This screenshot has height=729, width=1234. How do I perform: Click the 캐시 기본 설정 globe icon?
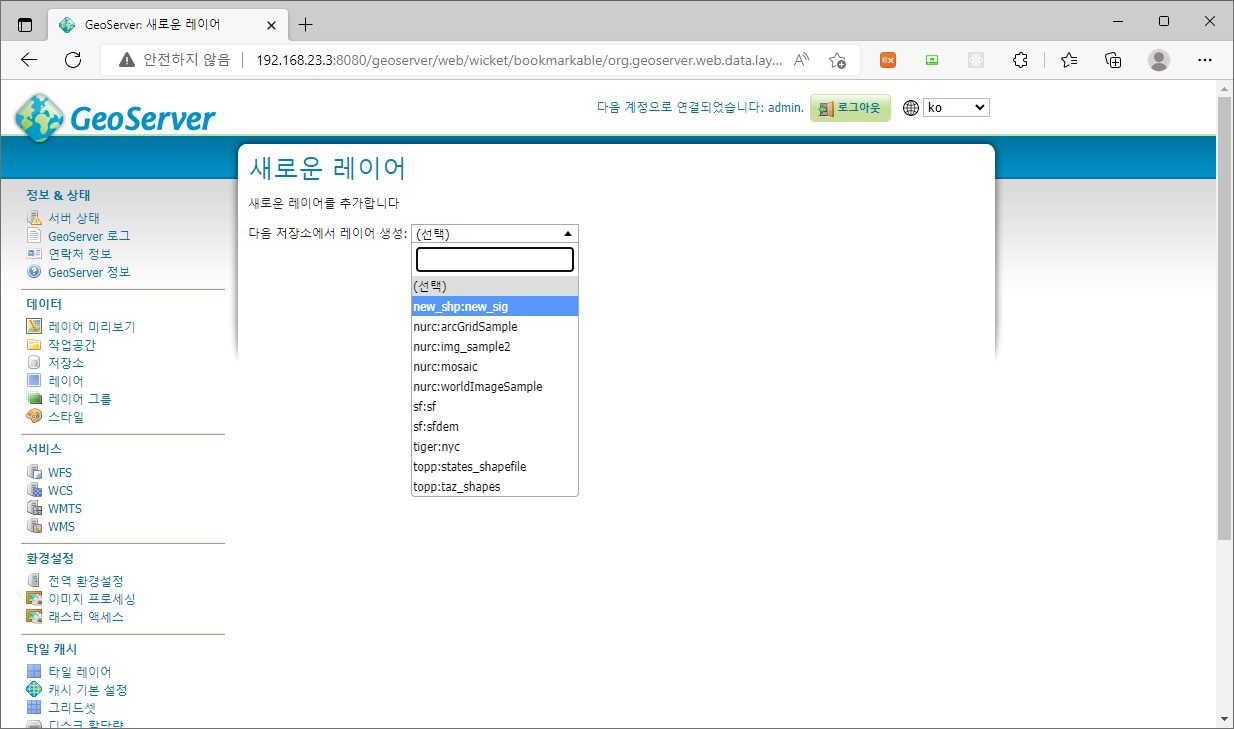click(x=34, y=690)
